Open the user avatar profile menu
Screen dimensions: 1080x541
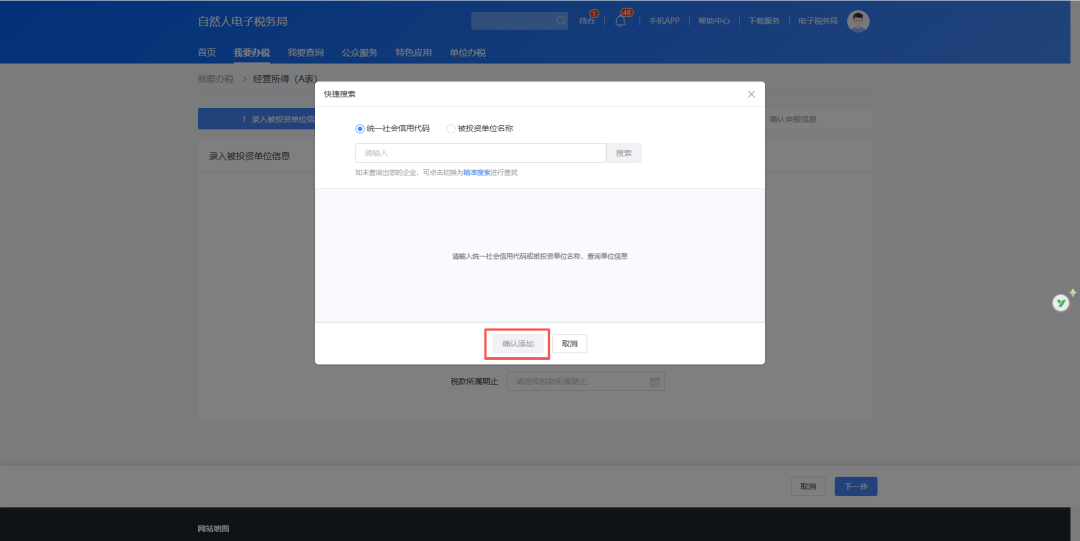click(858, 21)
